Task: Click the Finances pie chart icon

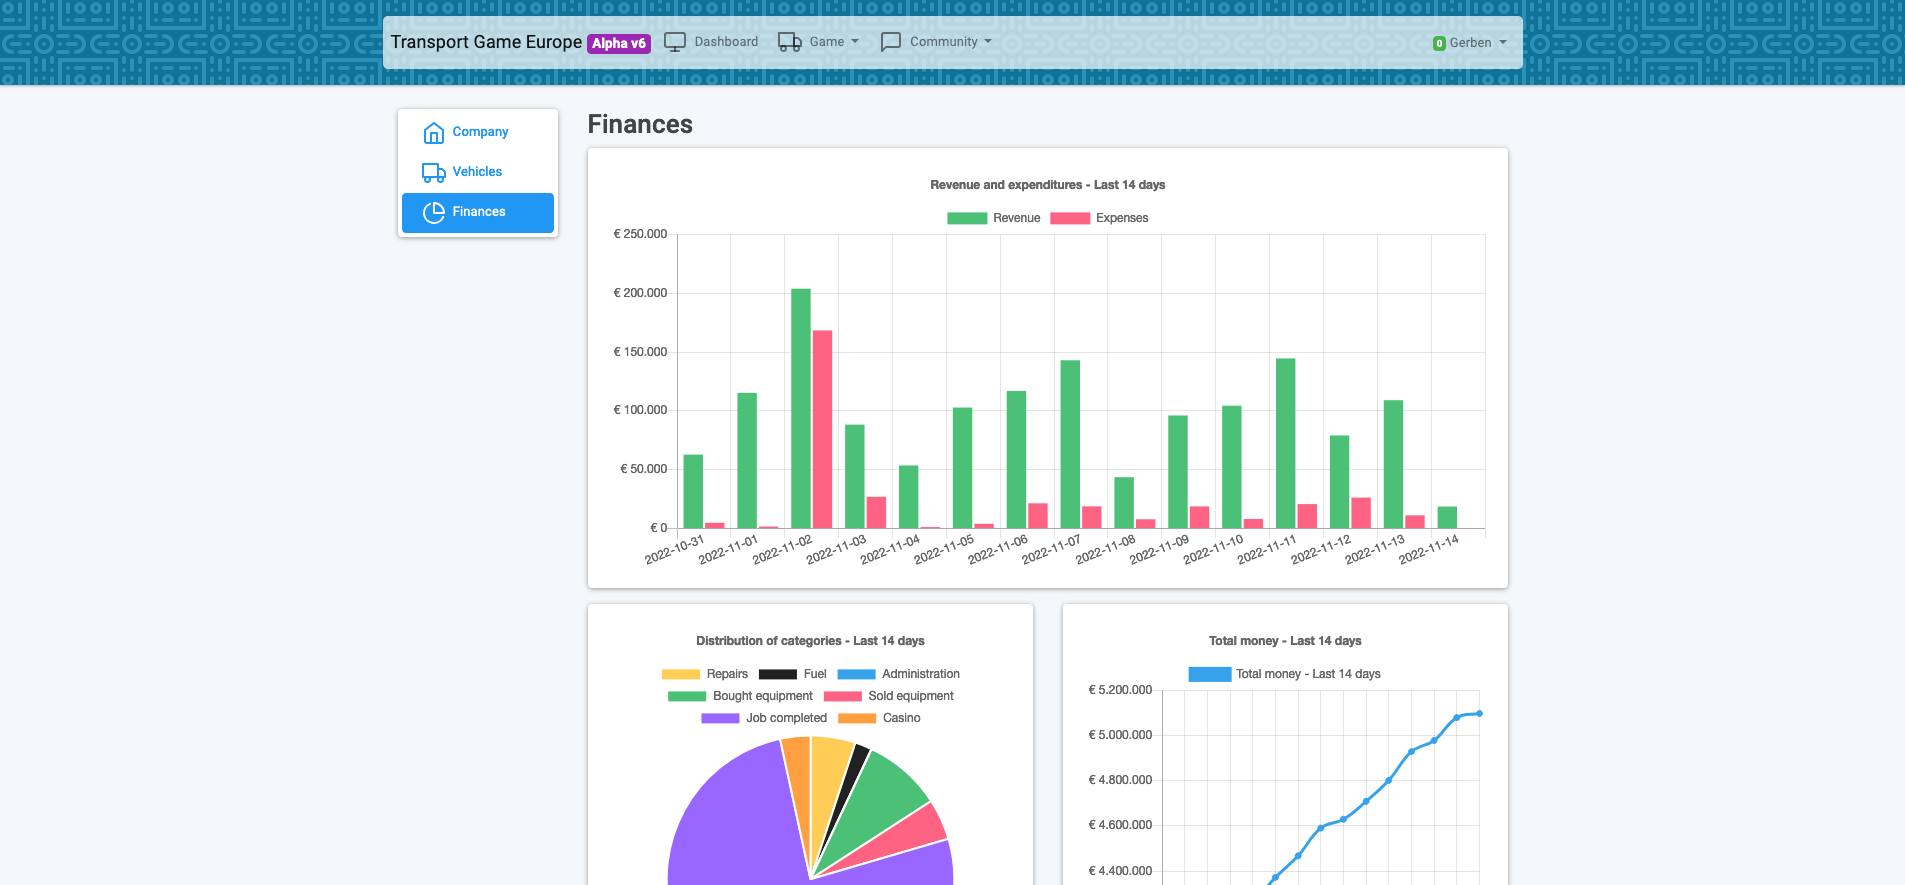Action: [434, 213]
